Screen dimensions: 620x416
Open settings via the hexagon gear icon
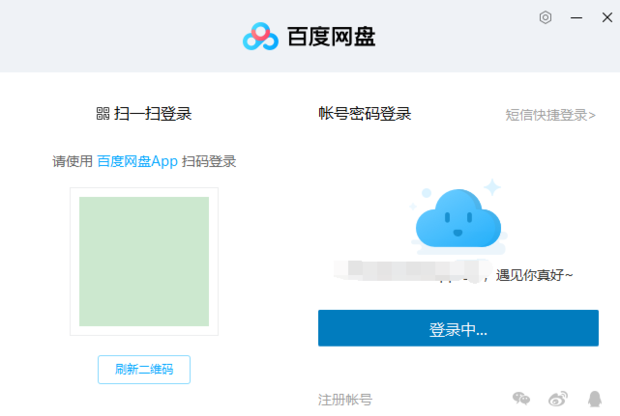(x=545, y=17)
